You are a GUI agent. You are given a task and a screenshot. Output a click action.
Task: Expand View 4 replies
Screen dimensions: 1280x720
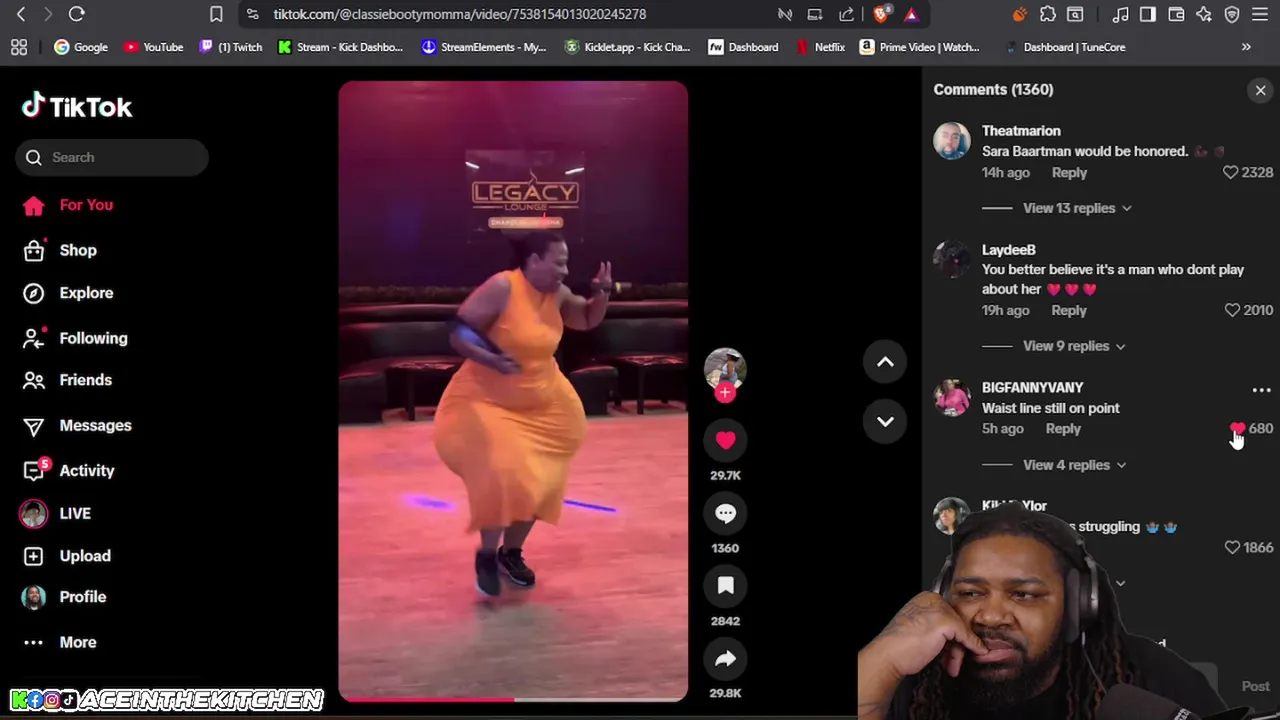point(1074,465)
